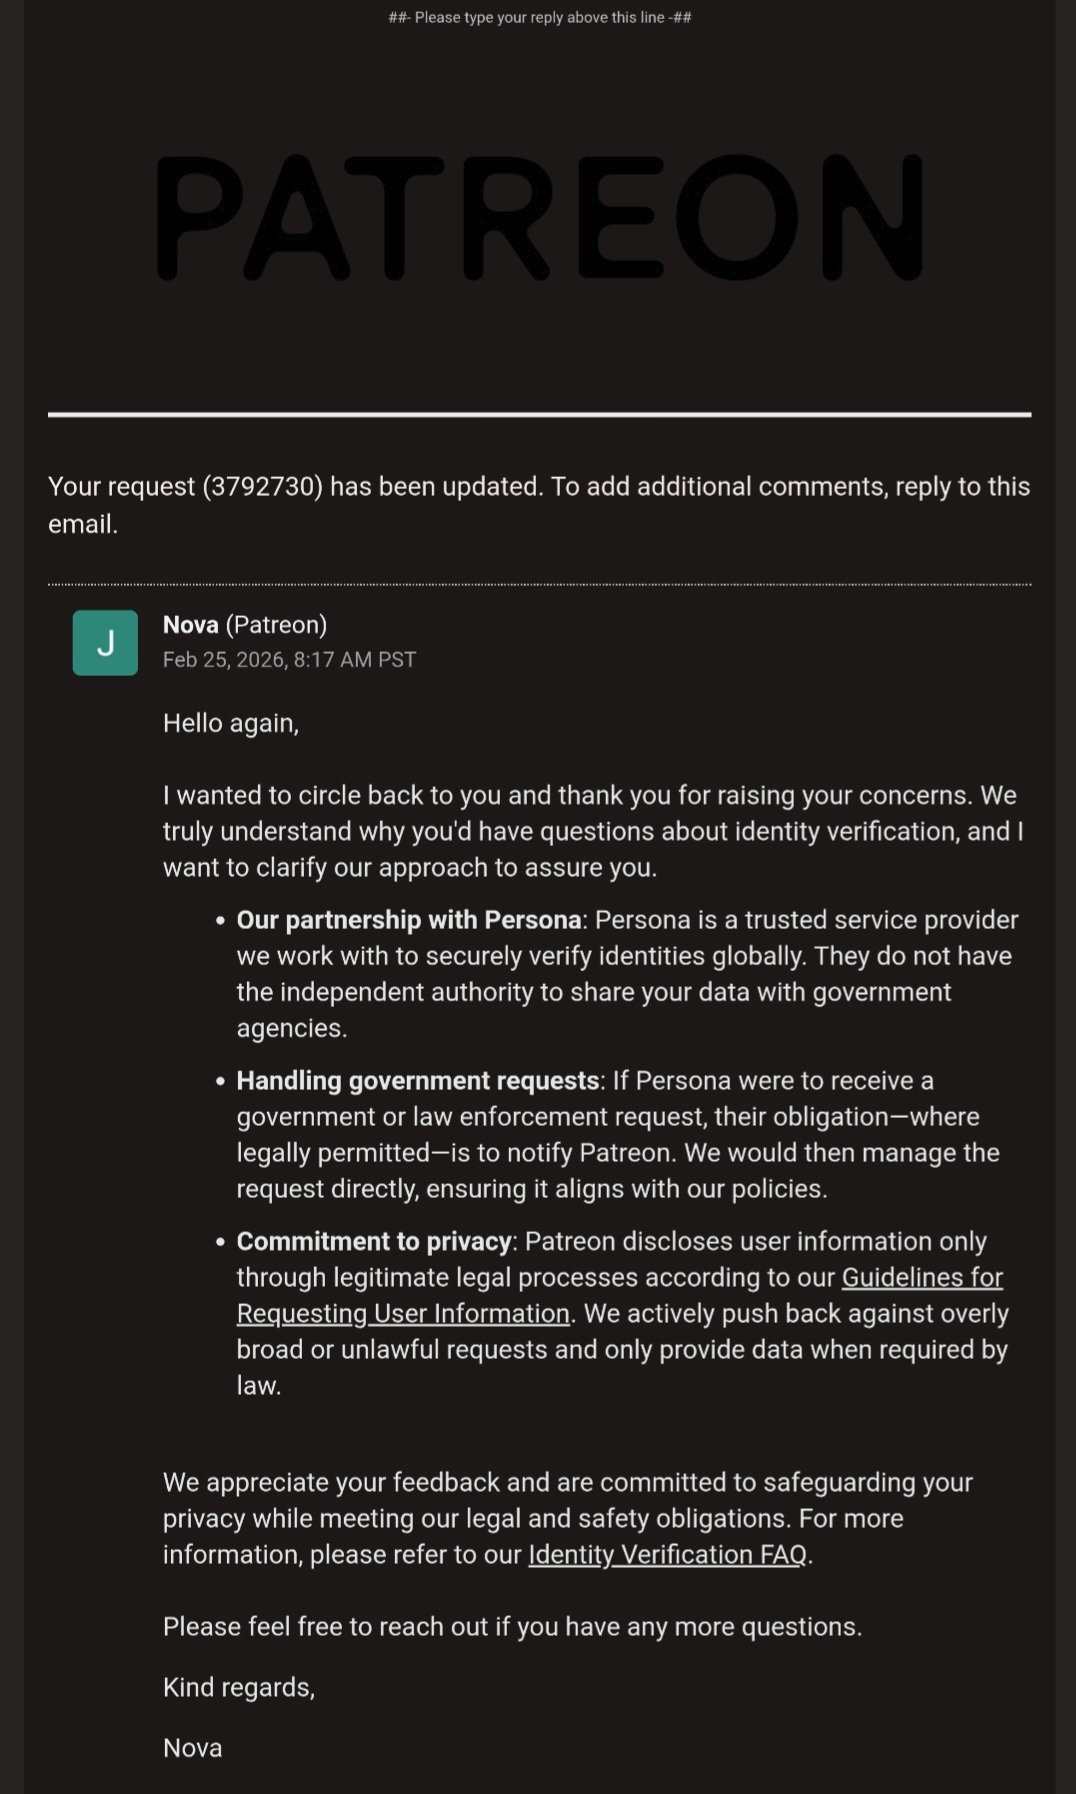The width and height of the screenshot is (1076, 1794).
Task: Click the 'Handling government requests' heading
Action: (417, 1081)
